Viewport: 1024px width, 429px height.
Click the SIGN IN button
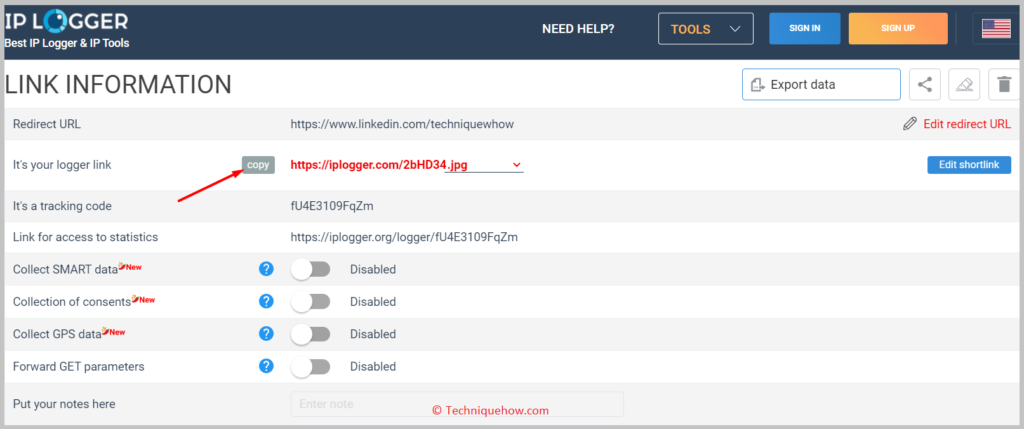[805, 29]
